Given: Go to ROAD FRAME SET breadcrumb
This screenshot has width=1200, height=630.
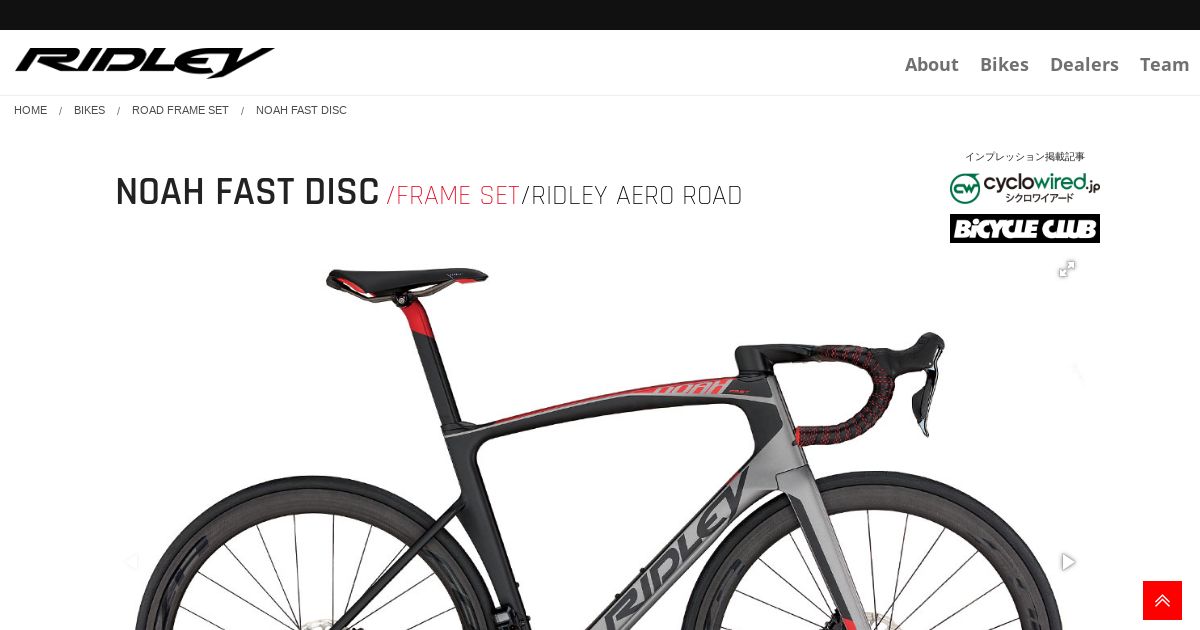Looking at the screenshot, I should 180,110.
